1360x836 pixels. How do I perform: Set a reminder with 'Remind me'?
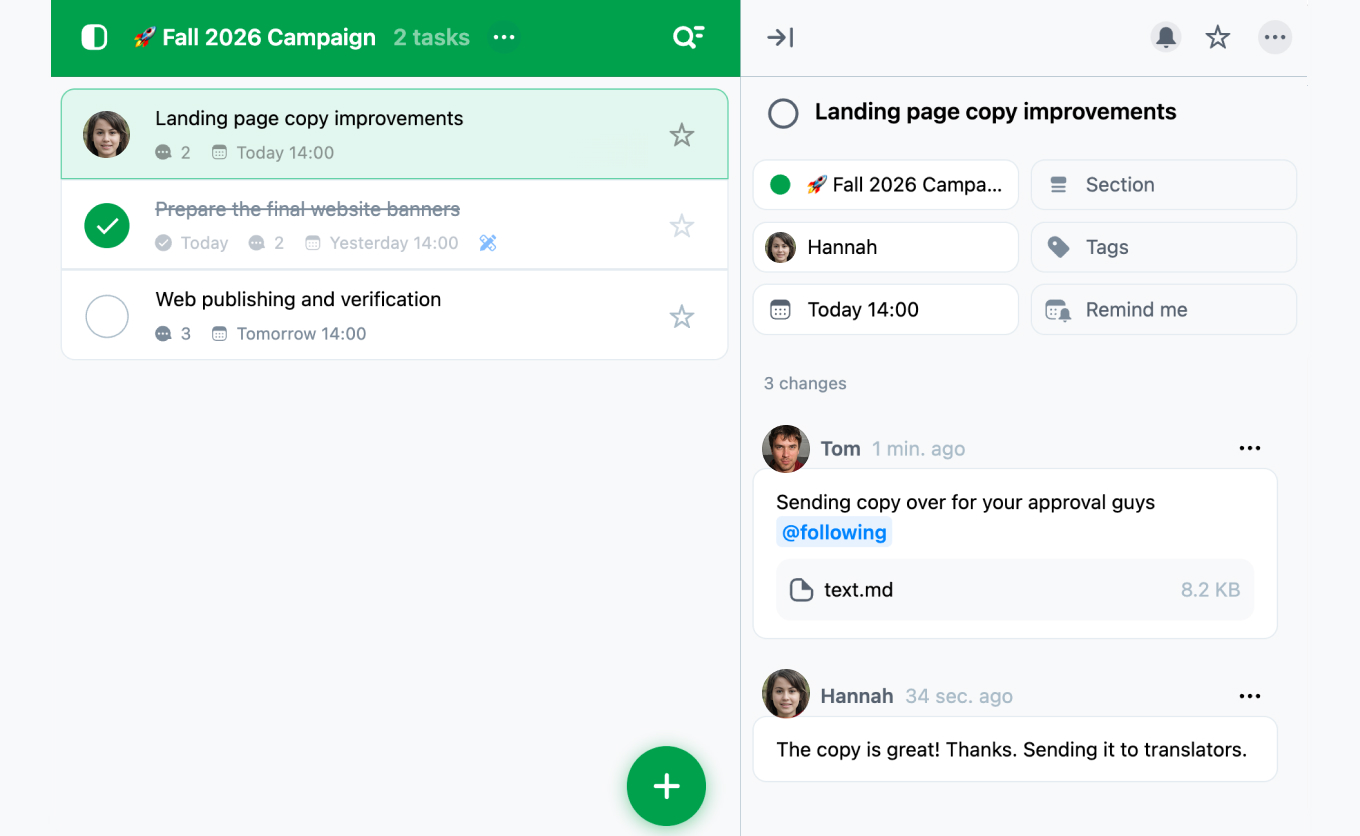(1164, 310)
